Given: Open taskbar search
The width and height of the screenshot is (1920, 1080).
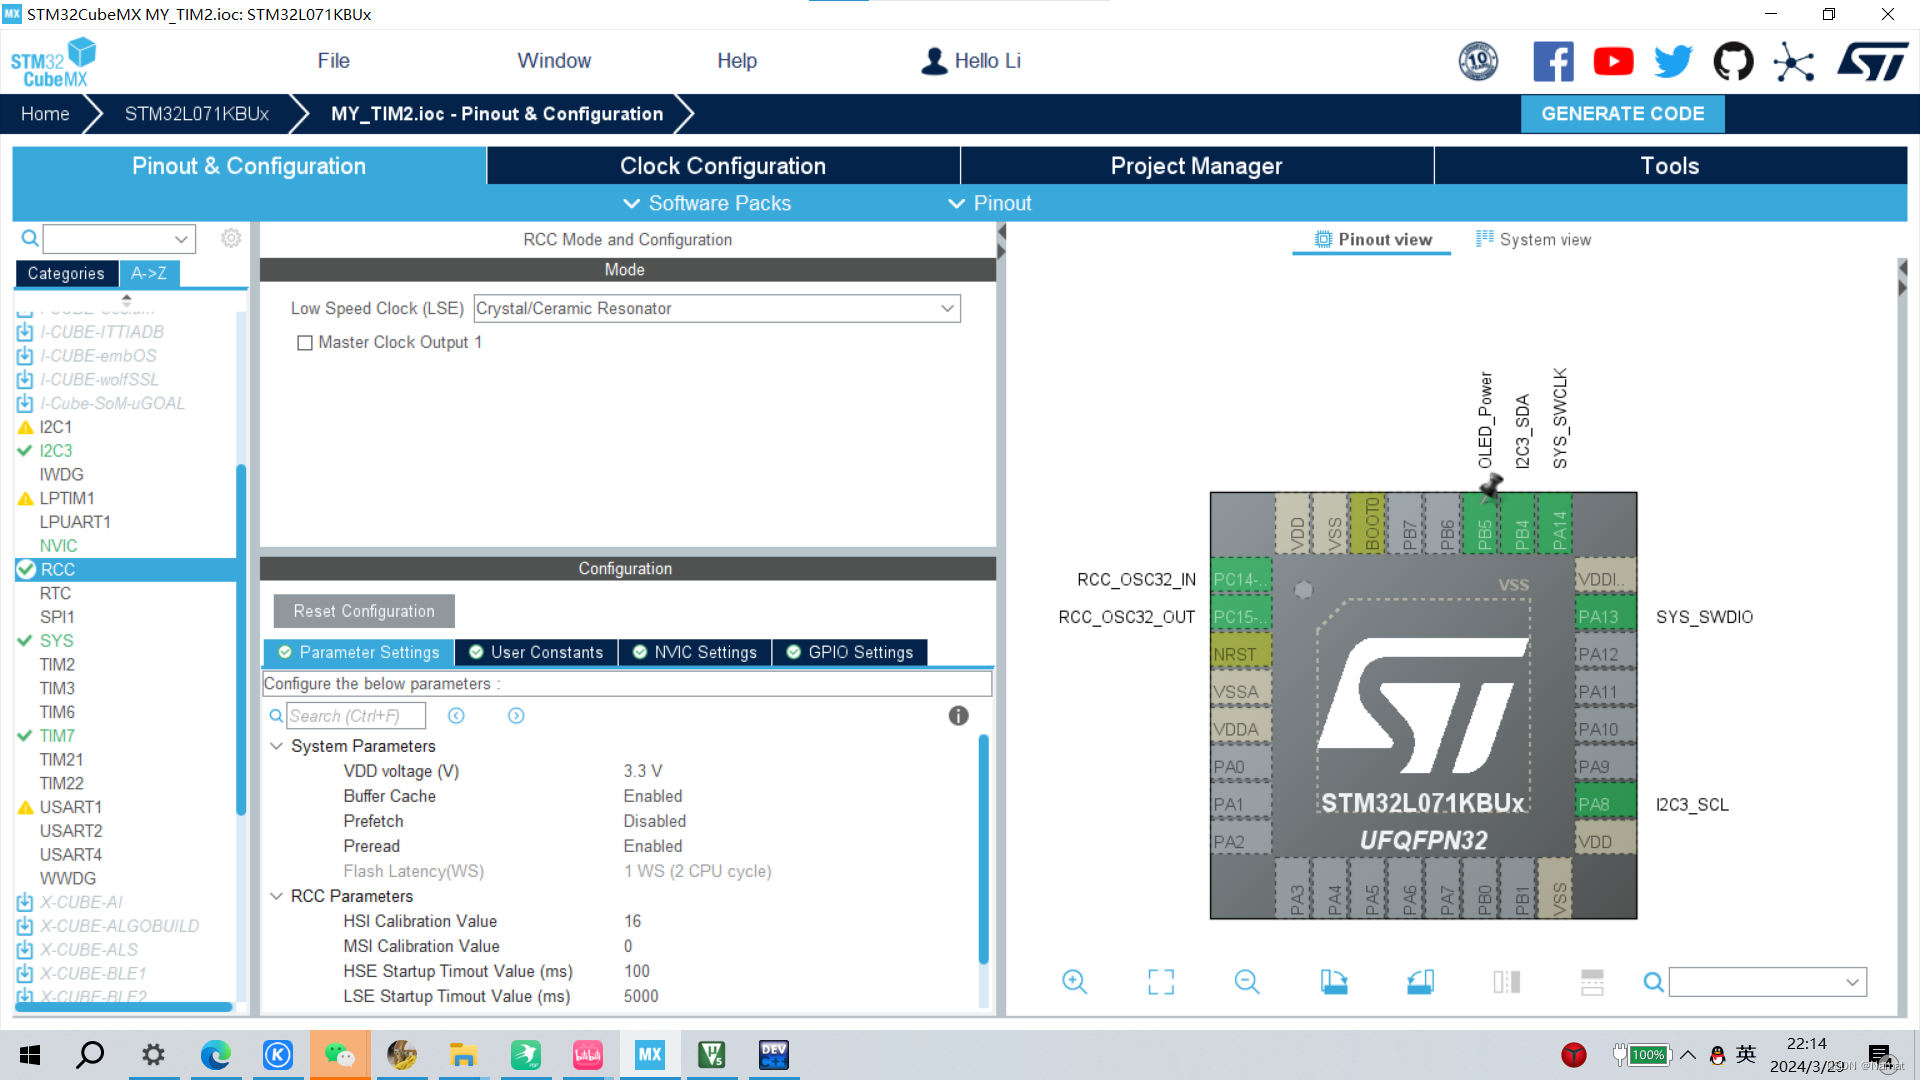Looking at the screenshot, I should pyautogui.click(x=91, y=1055).
